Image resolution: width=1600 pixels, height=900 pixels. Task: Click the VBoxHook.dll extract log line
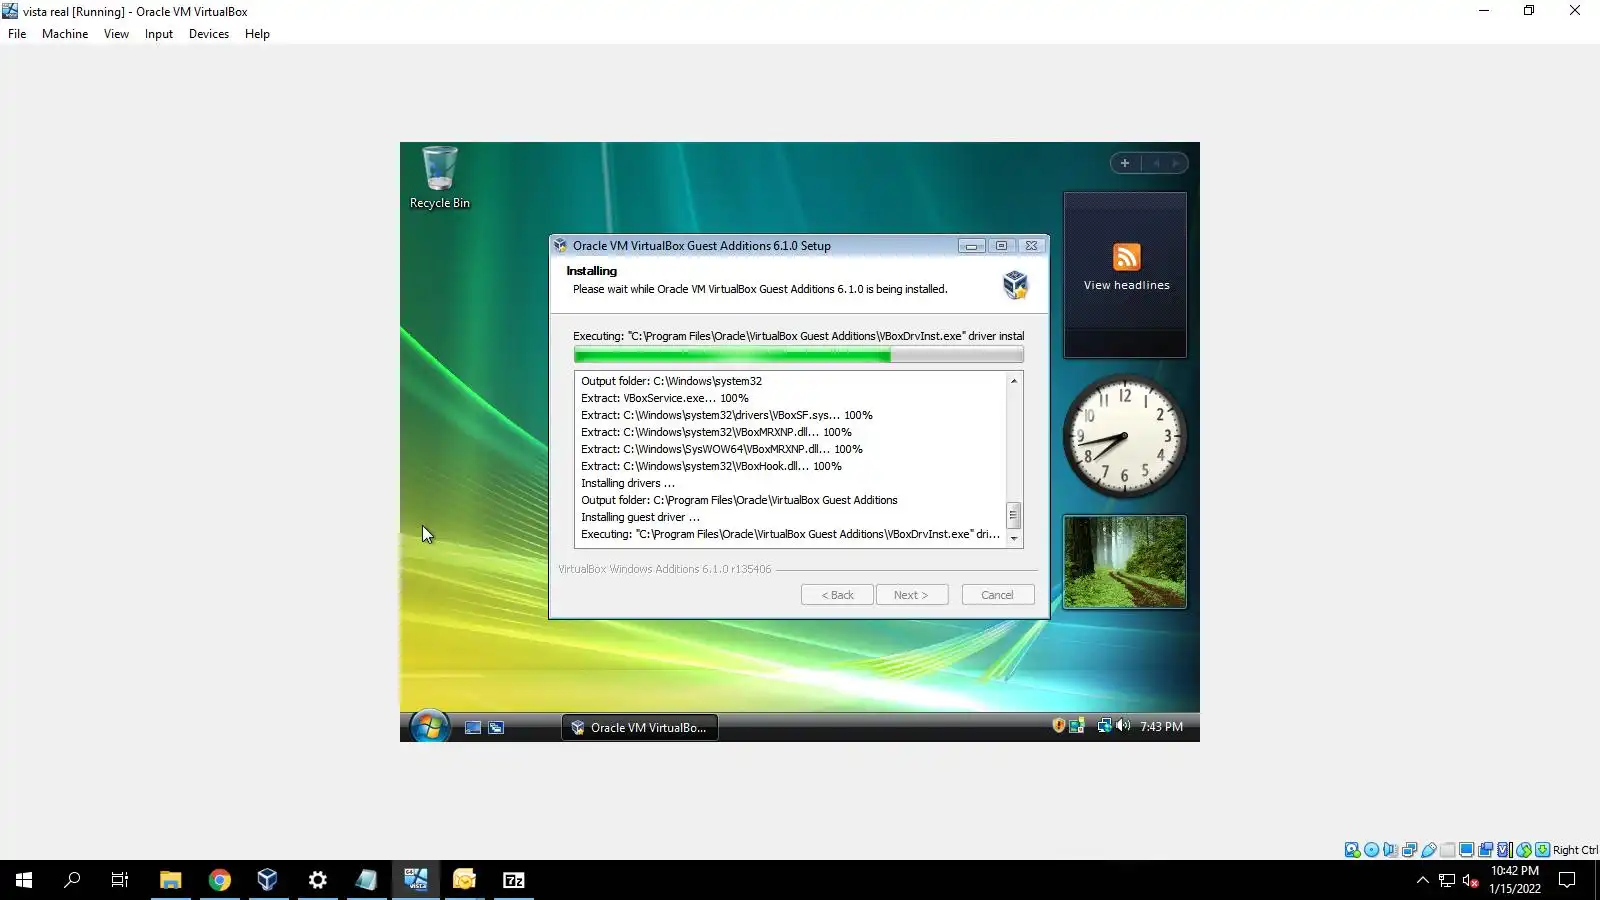tap(711, 466)
